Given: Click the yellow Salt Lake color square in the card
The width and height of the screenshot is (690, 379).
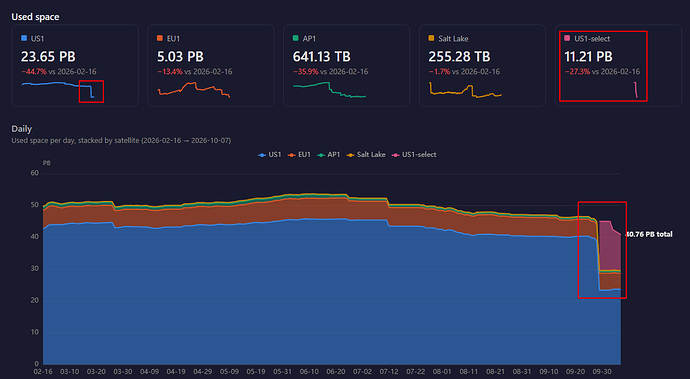Looking at the screenshot, I should coord(431,38).
